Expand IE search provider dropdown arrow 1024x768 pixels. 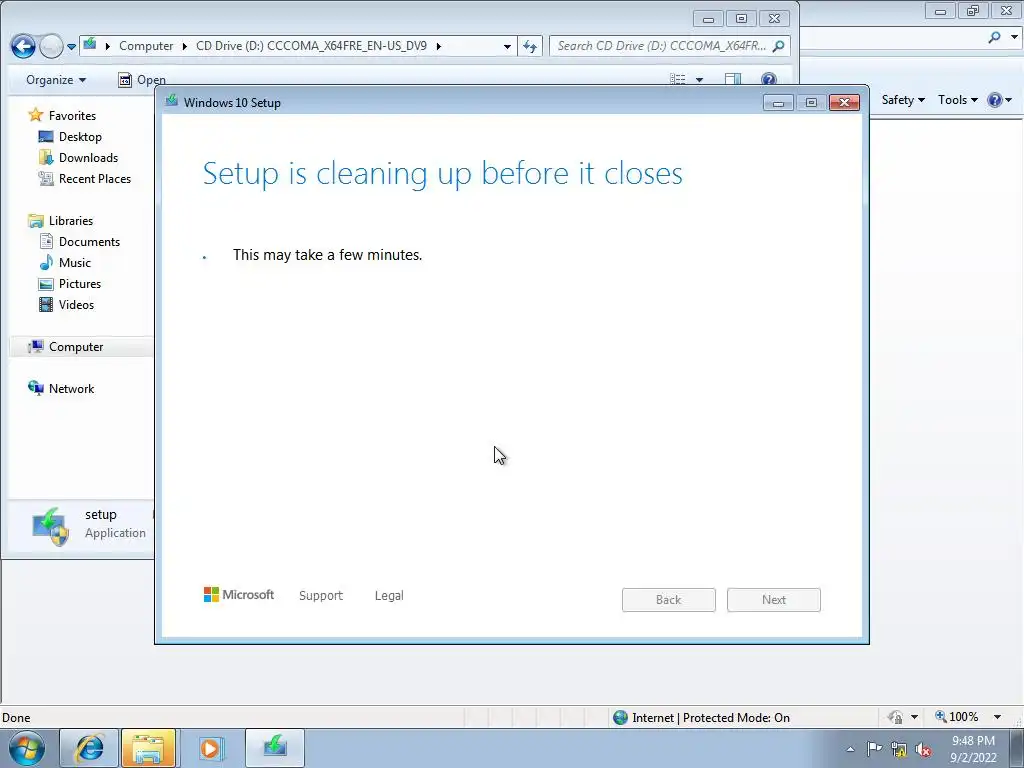[1014, 37]
